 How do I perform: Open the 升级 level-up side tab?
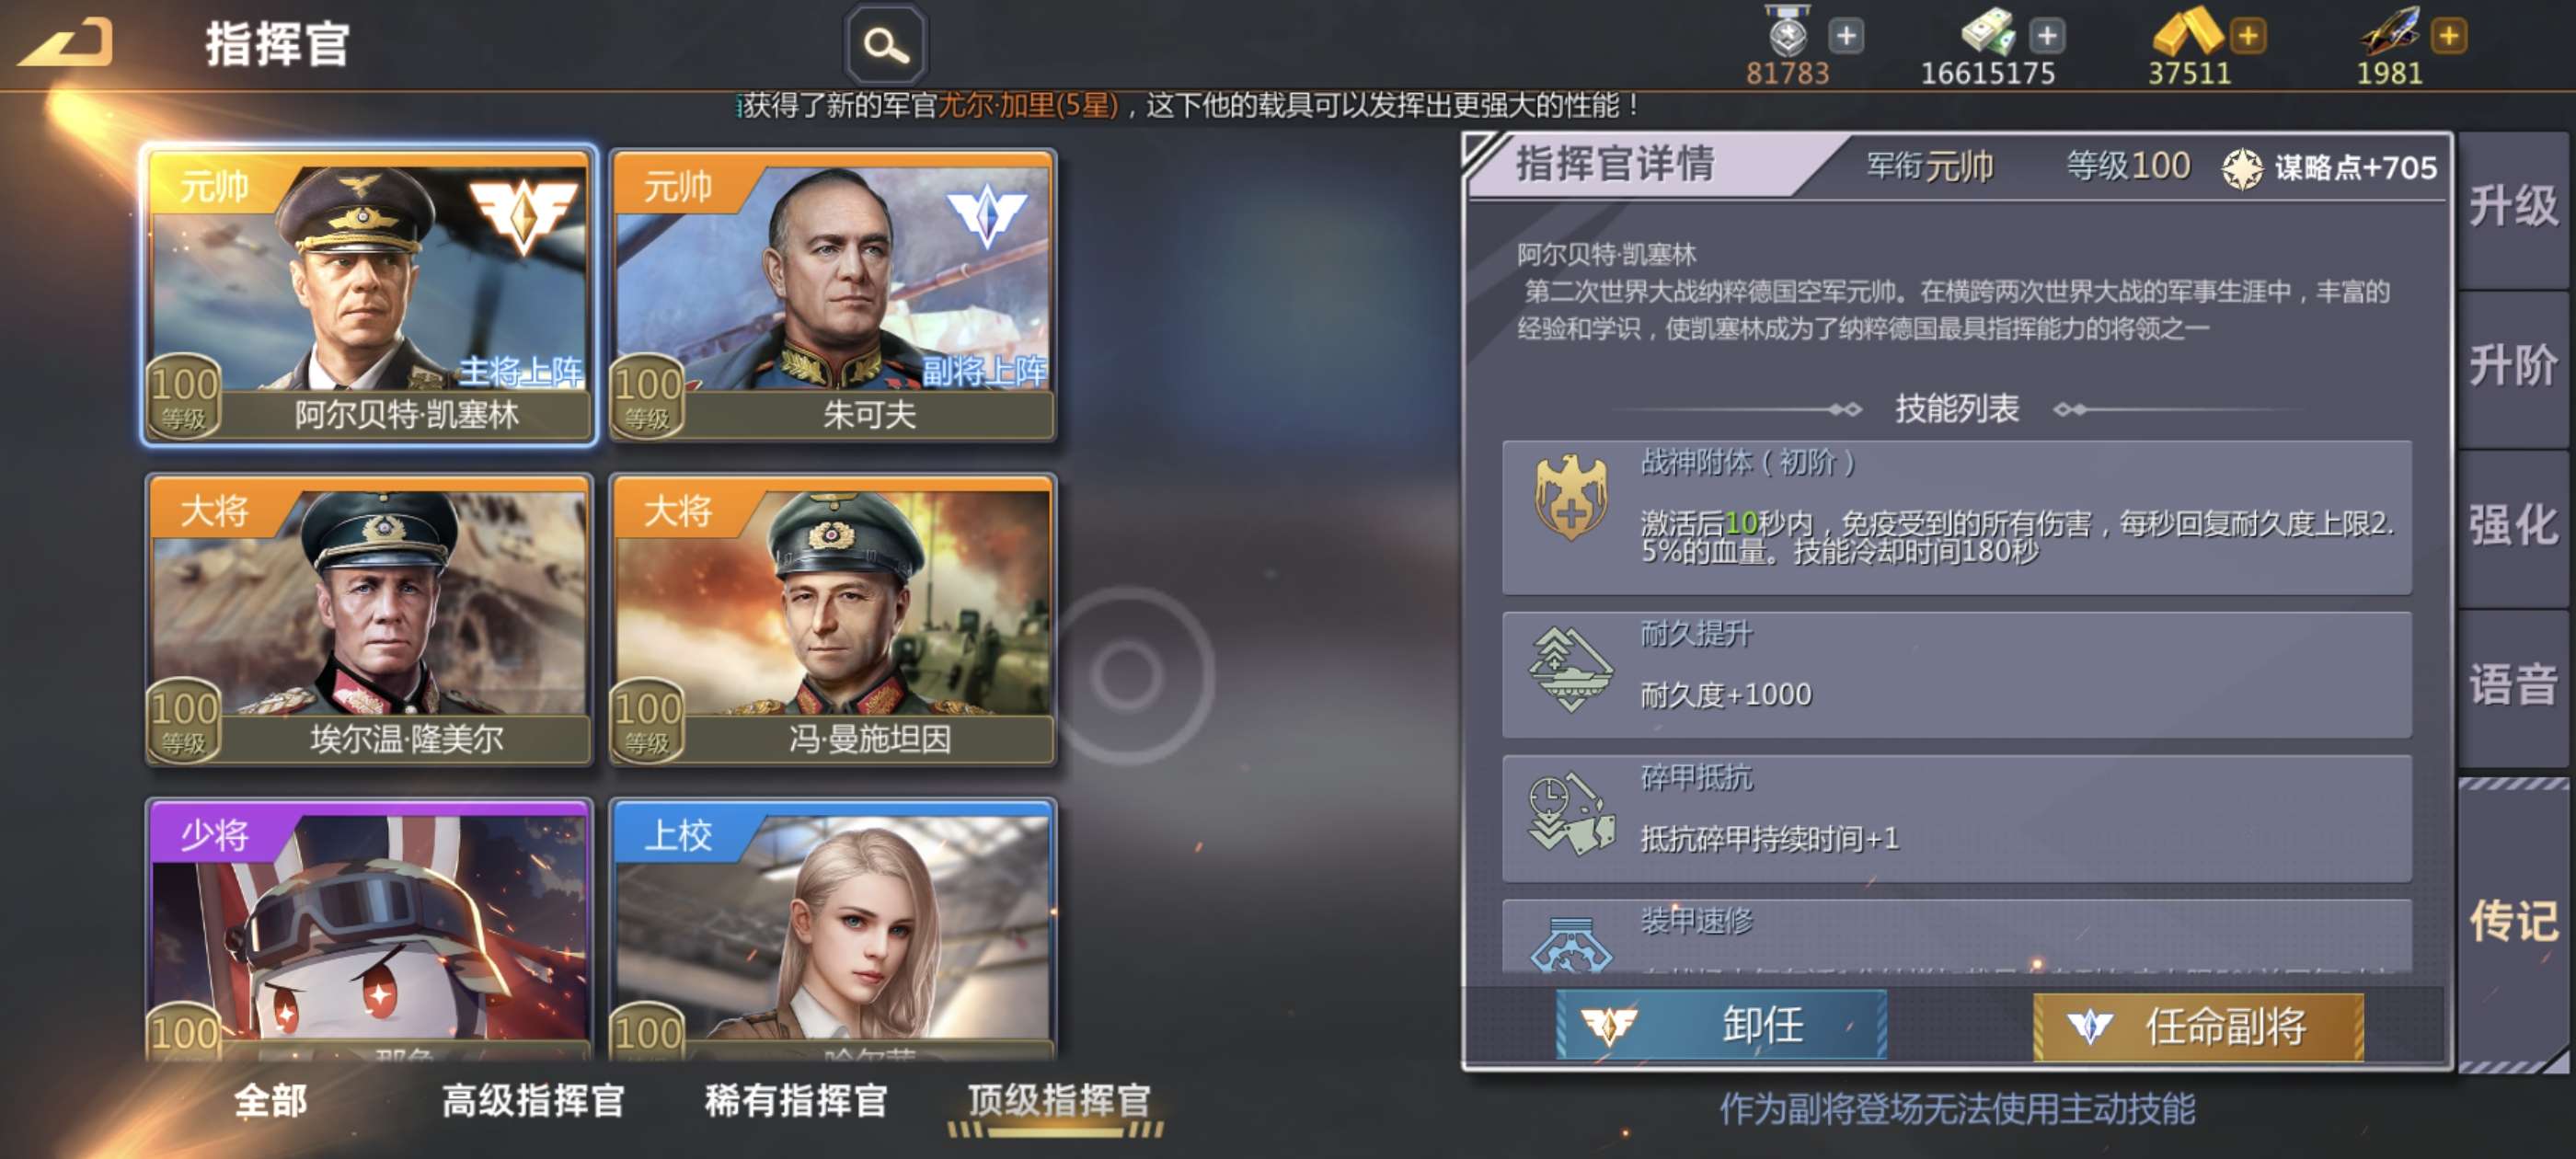tap(2514, 208)
